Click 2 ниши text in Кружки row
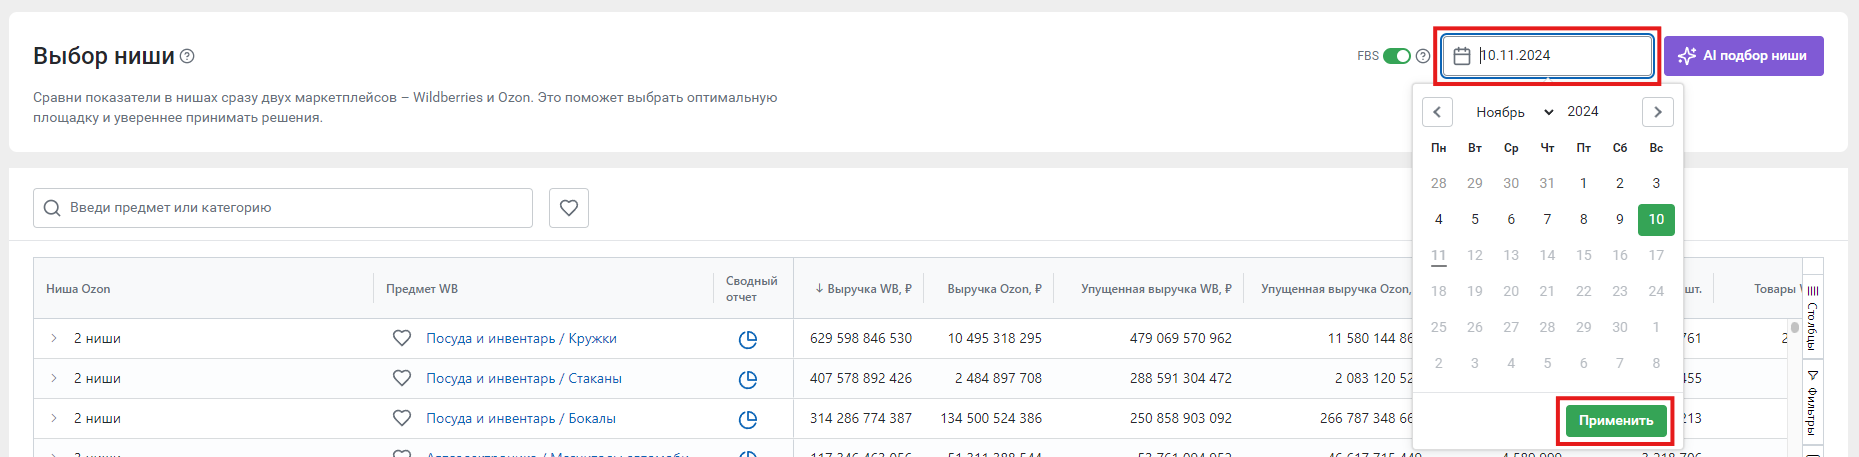Image resolution: width=1859 pixels, height=457 pixels. [x=97, y=338]
